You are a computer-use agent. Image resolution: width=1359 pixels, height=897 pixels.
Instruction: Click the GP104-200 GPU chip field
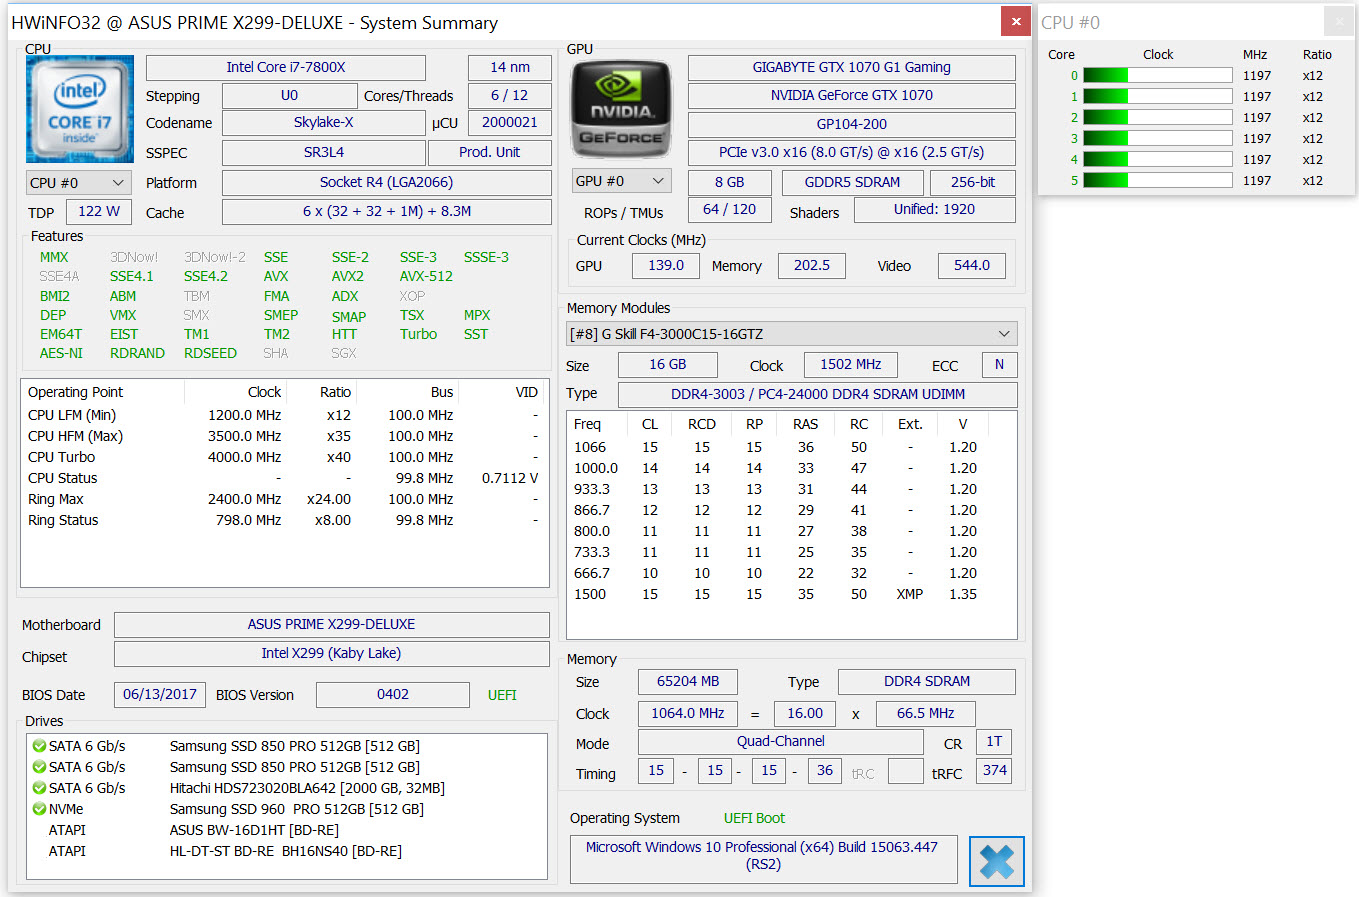click(852, 124)
